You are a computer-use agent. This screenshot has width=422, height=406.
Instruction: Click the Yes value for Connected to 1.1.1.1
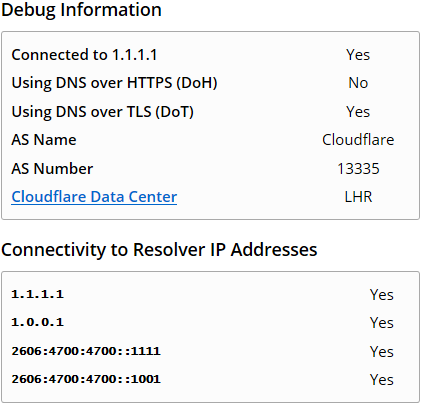pyautogui.click(x=358, y=55)
